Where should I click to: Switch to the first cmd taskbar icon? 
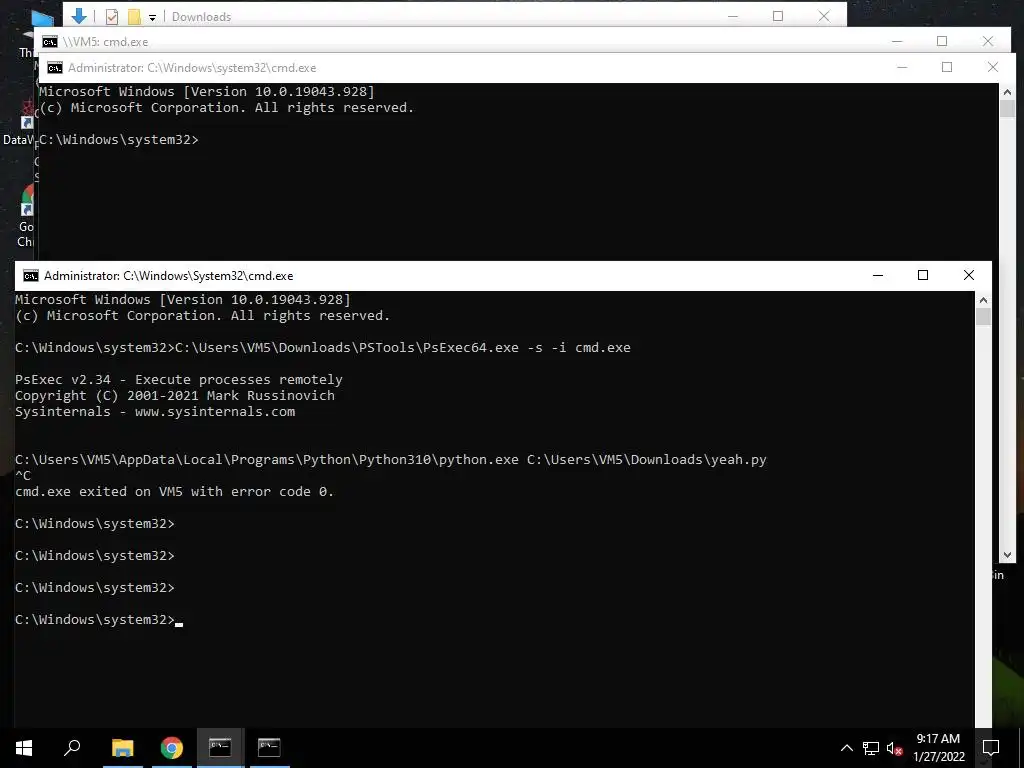[x=220, y=748]
